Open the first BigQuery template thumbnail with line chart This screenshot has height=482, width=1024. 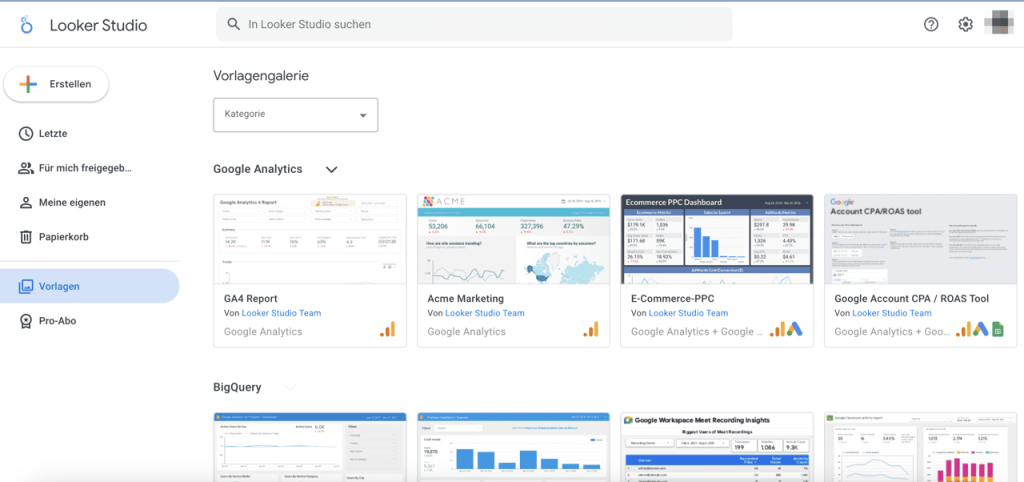point(310,447)
